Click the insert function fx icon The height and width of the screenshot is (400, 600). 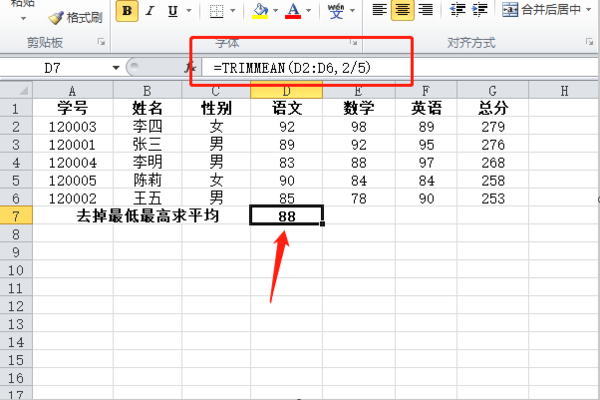(x=189, y=68)
